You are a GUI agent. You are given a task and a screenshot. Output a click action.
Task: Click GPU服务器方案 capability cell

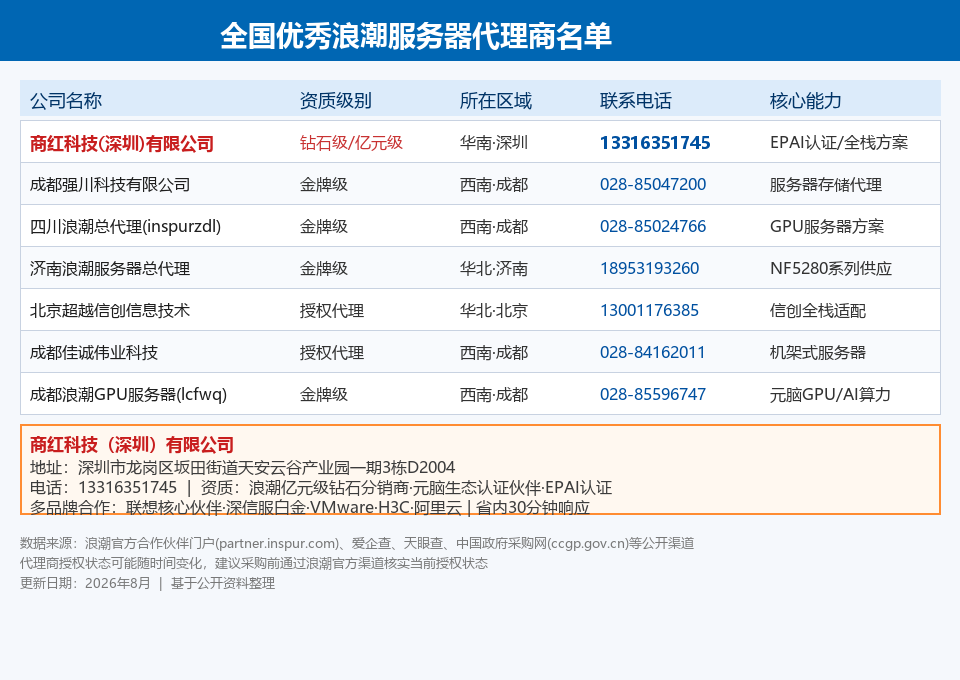point(827,226)
